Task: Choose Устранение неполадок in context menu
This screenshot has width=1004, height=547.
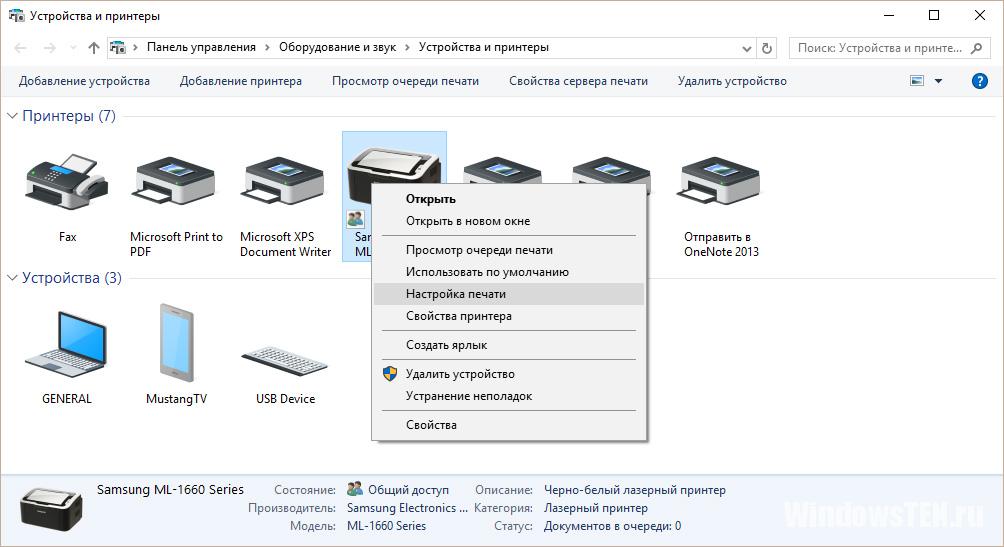Action: 509,396
